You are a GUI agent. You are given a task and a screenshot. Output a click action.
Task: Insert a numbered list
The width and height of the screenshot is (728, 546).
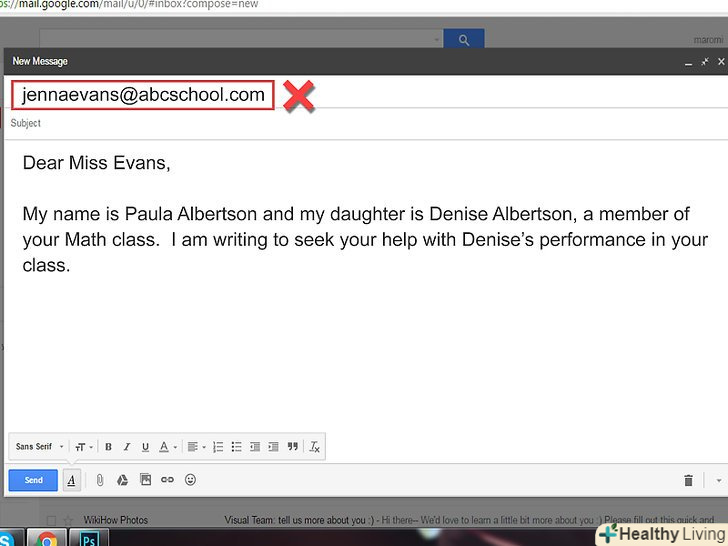(x=218, y=447)
